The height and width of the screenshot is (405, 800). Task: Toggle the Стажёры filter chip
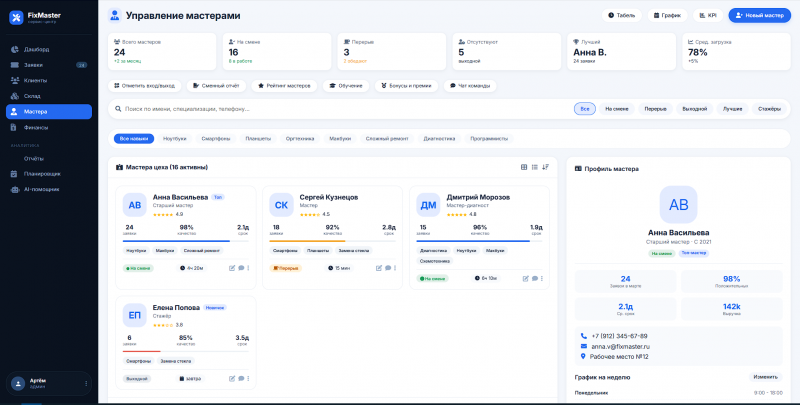[x=769, y=109]
